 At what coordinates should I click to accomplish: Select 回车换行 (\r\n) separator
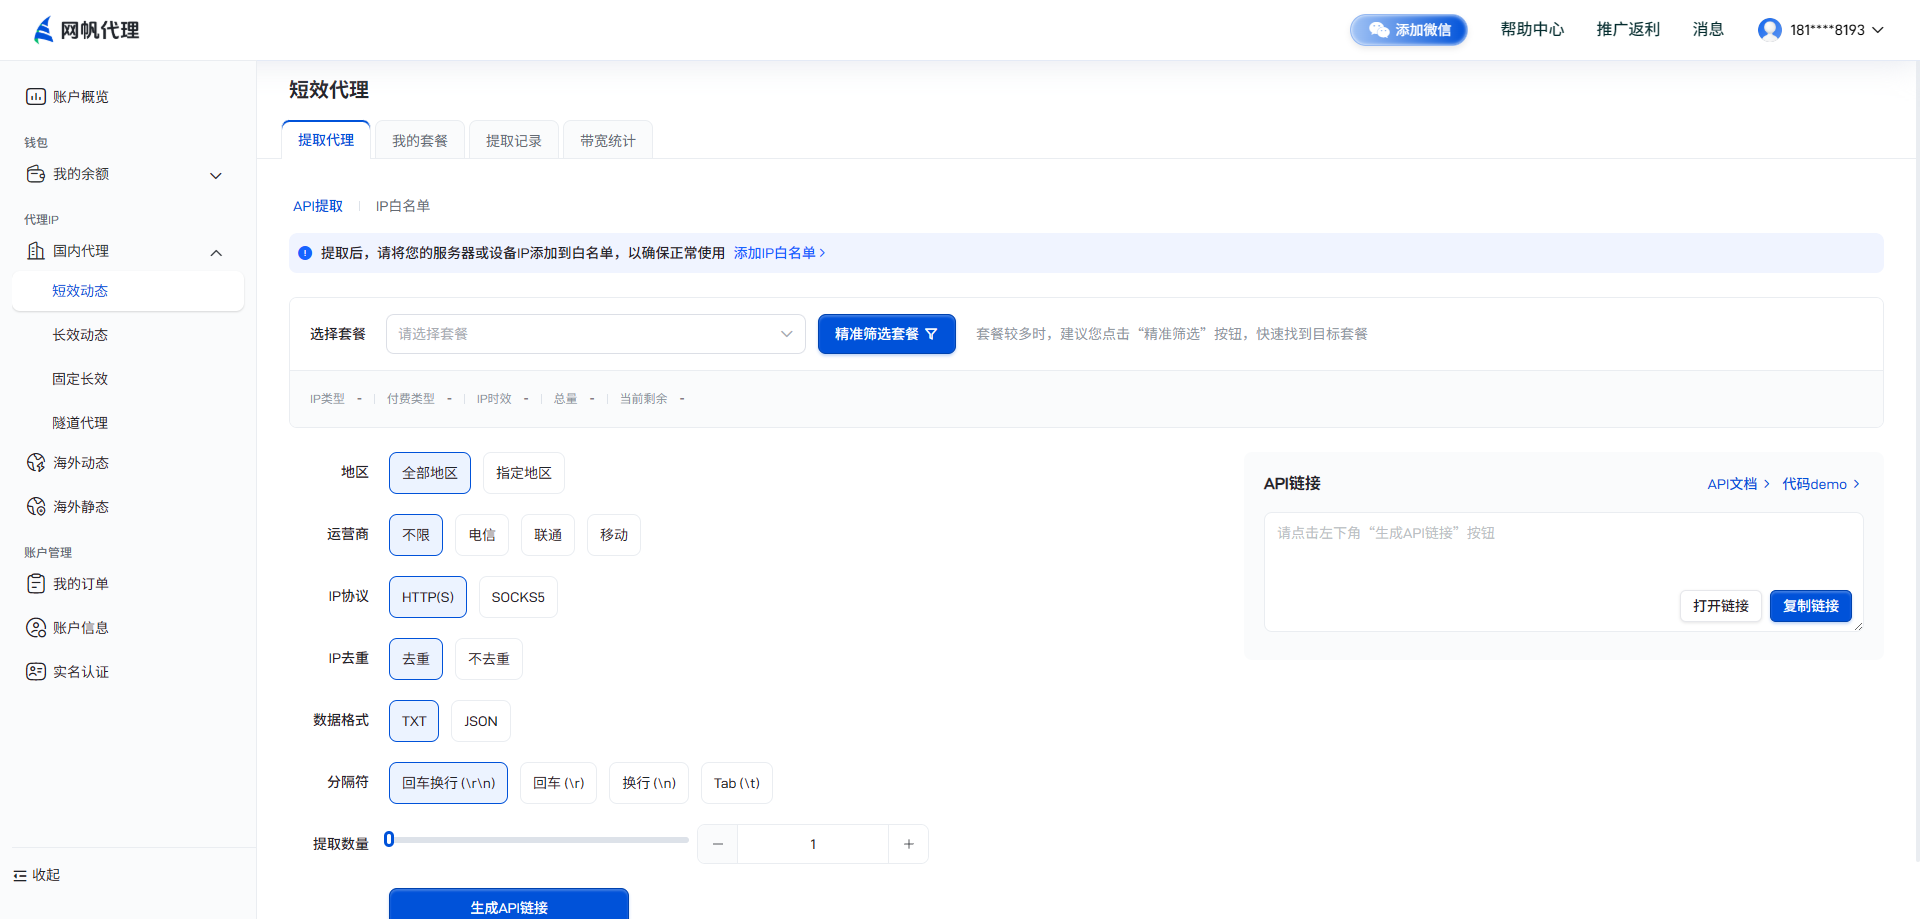tap(449, 783)
